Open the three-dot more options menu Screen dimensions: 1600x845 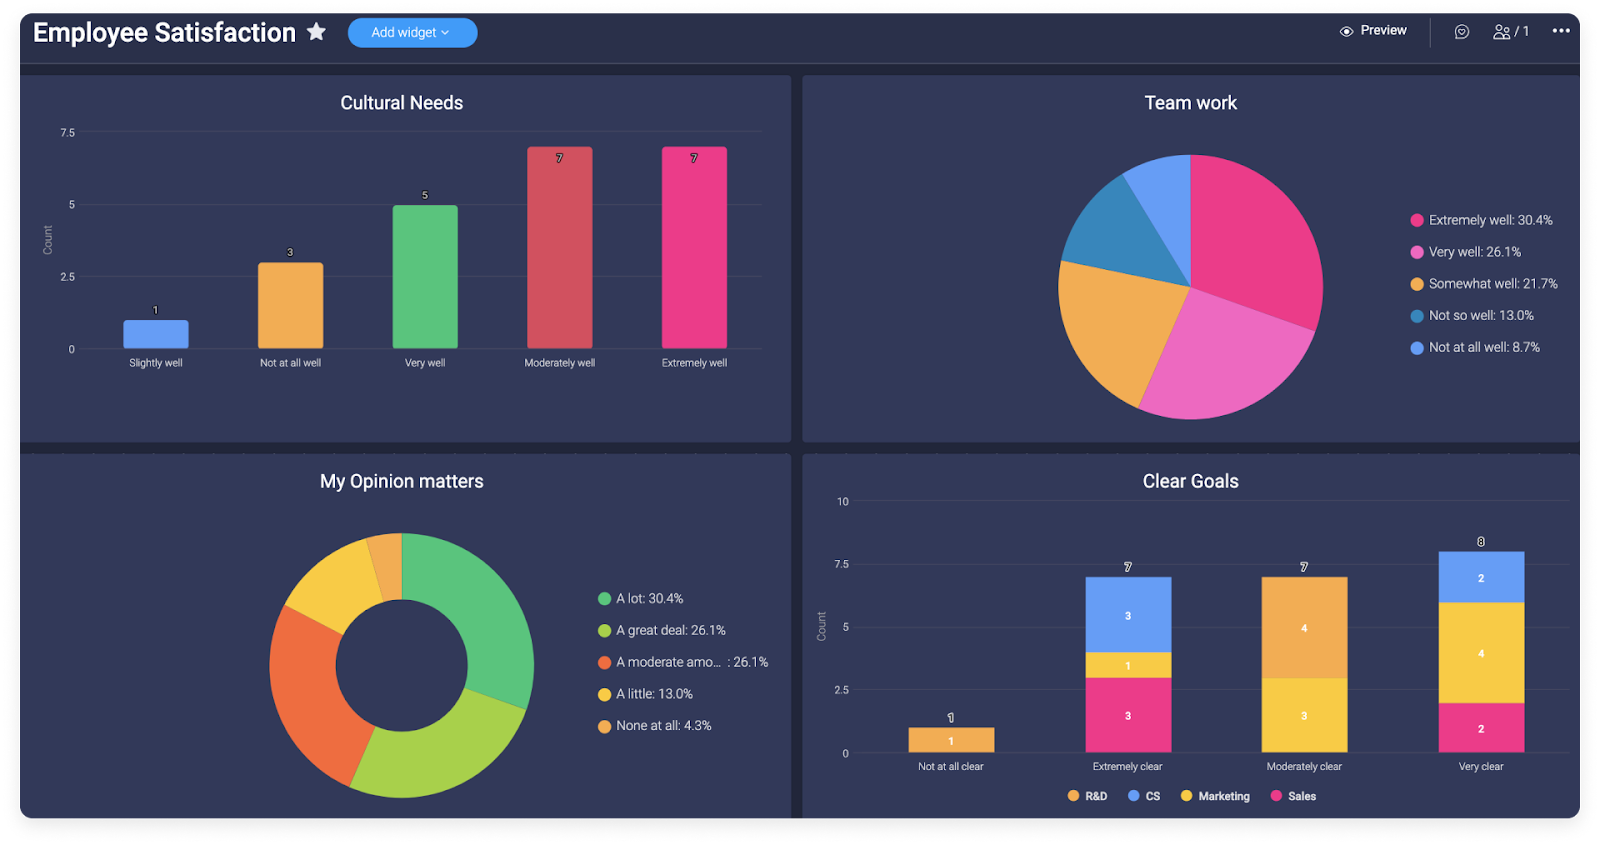pyautogui.click(x=1561, y=31)
